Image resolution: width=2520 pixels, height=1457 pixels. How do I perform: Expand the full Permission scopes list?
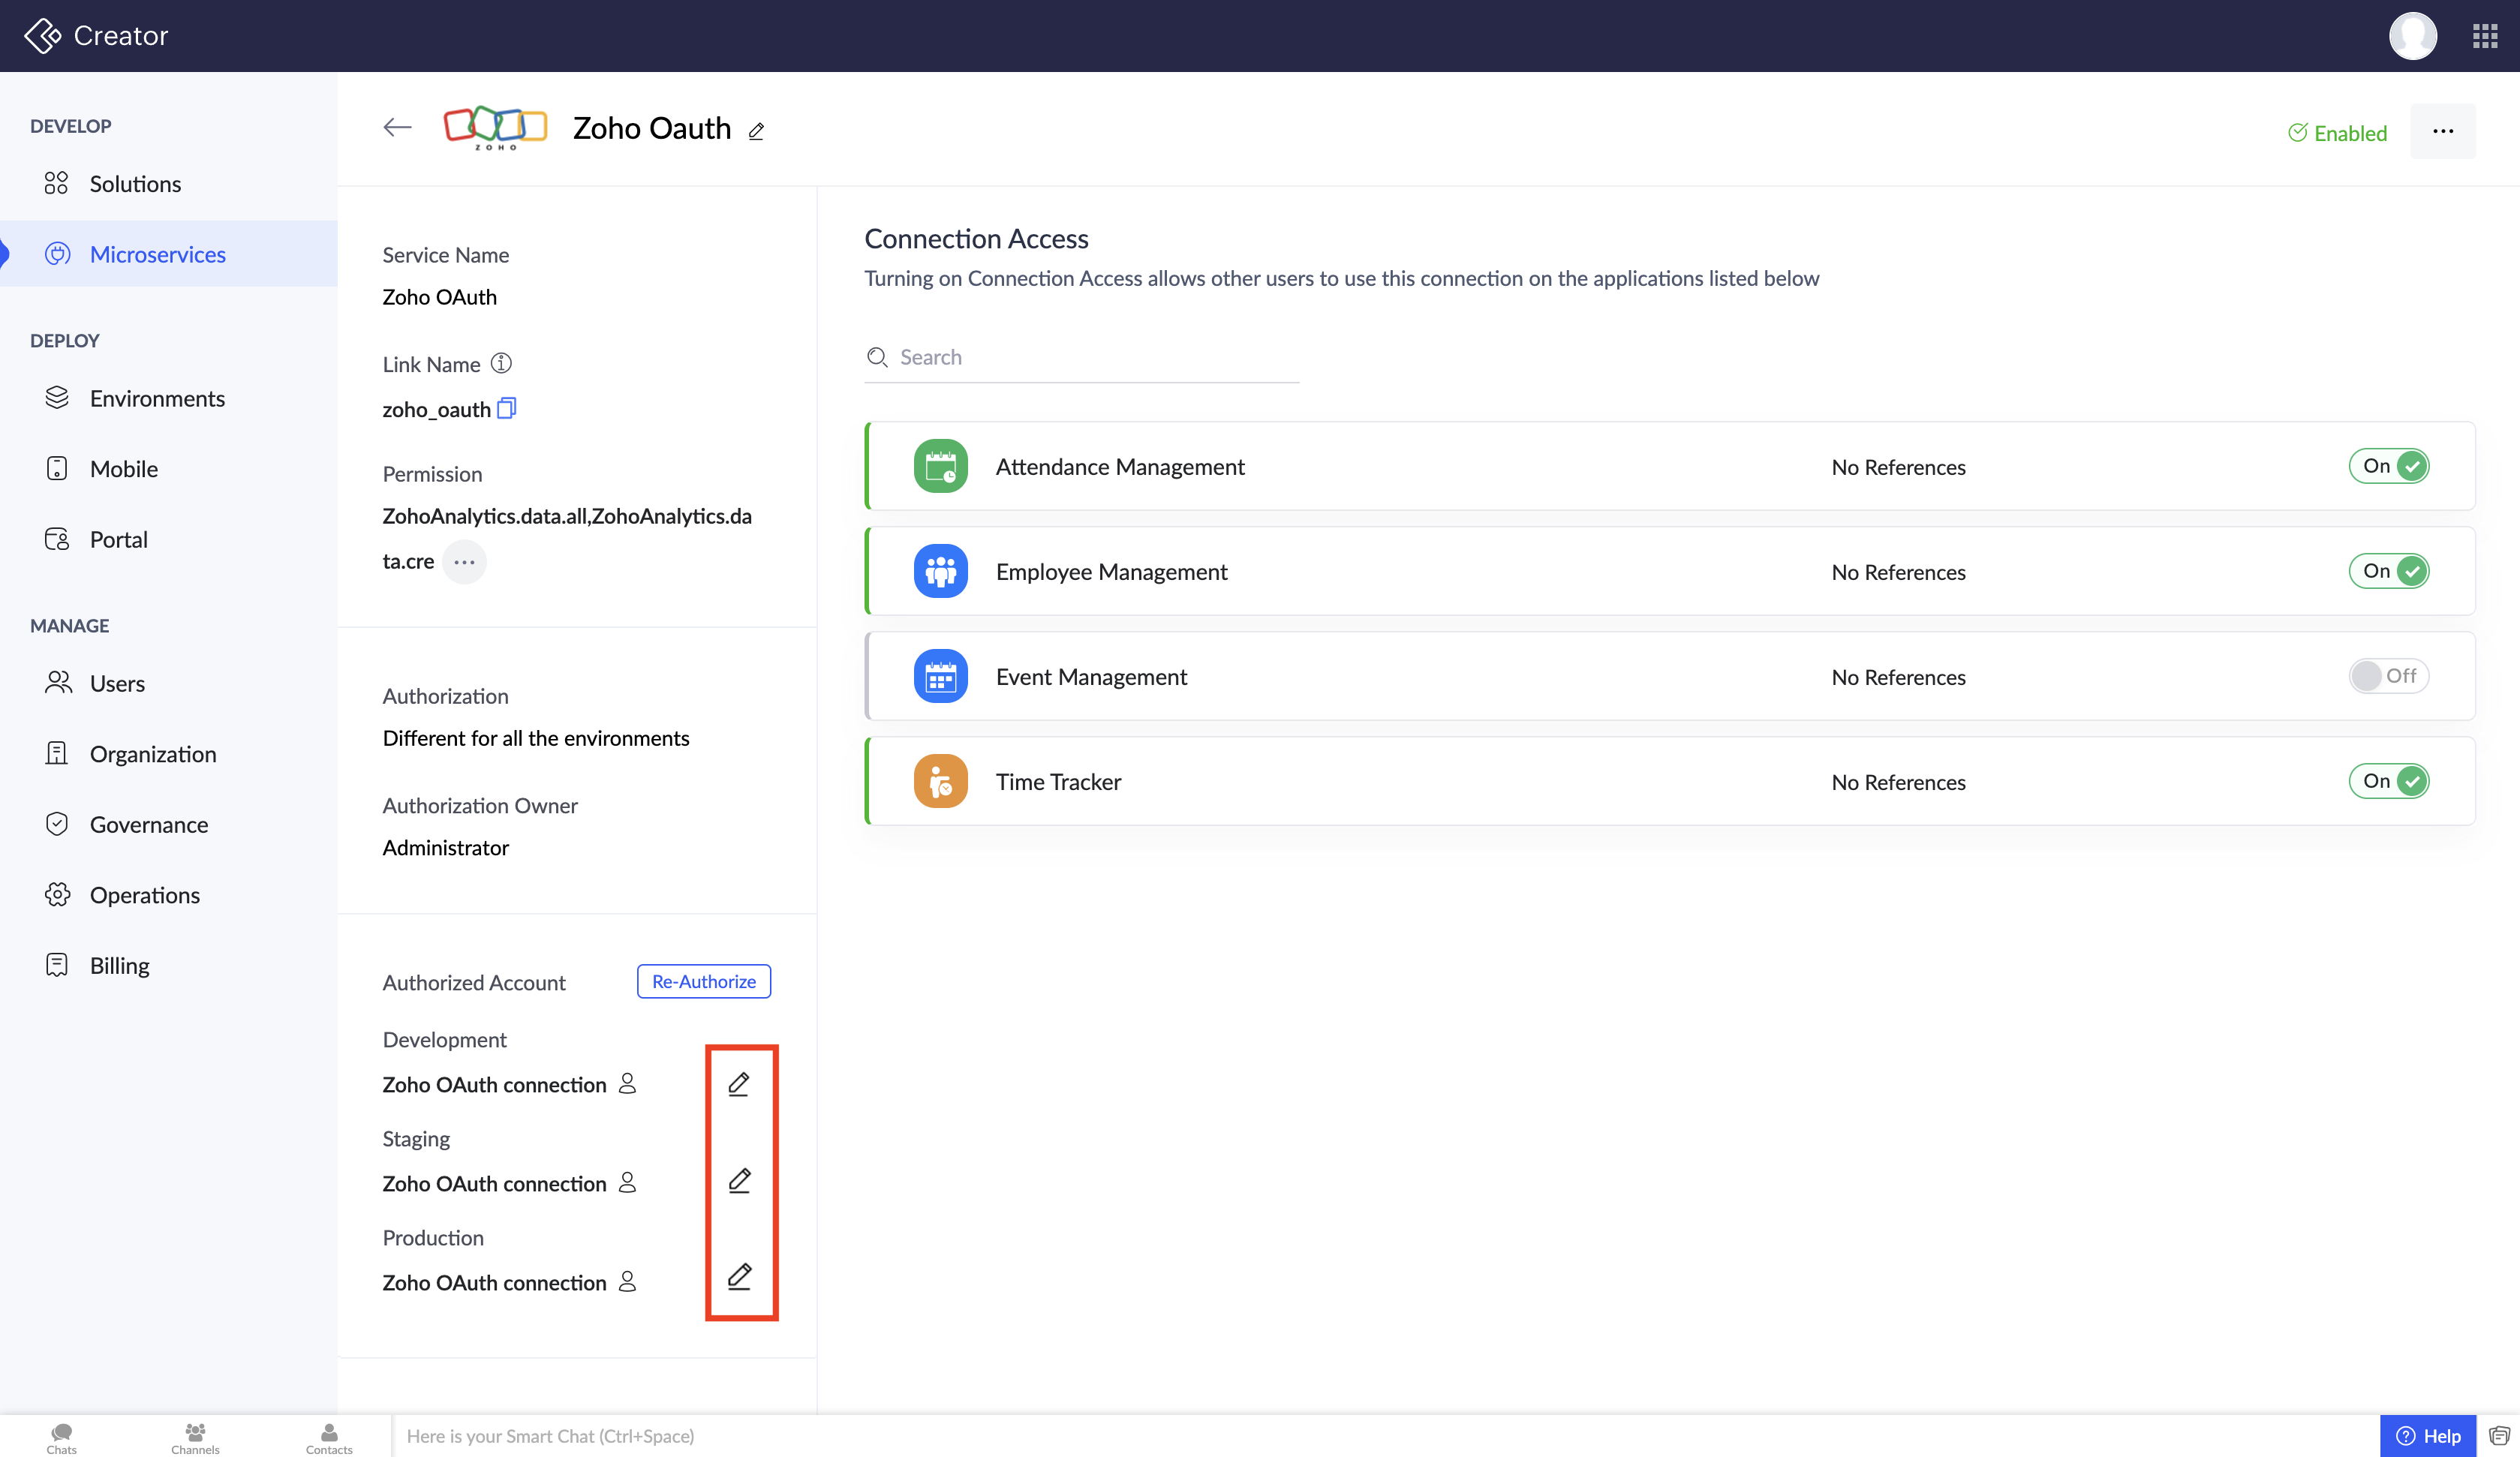464,562
